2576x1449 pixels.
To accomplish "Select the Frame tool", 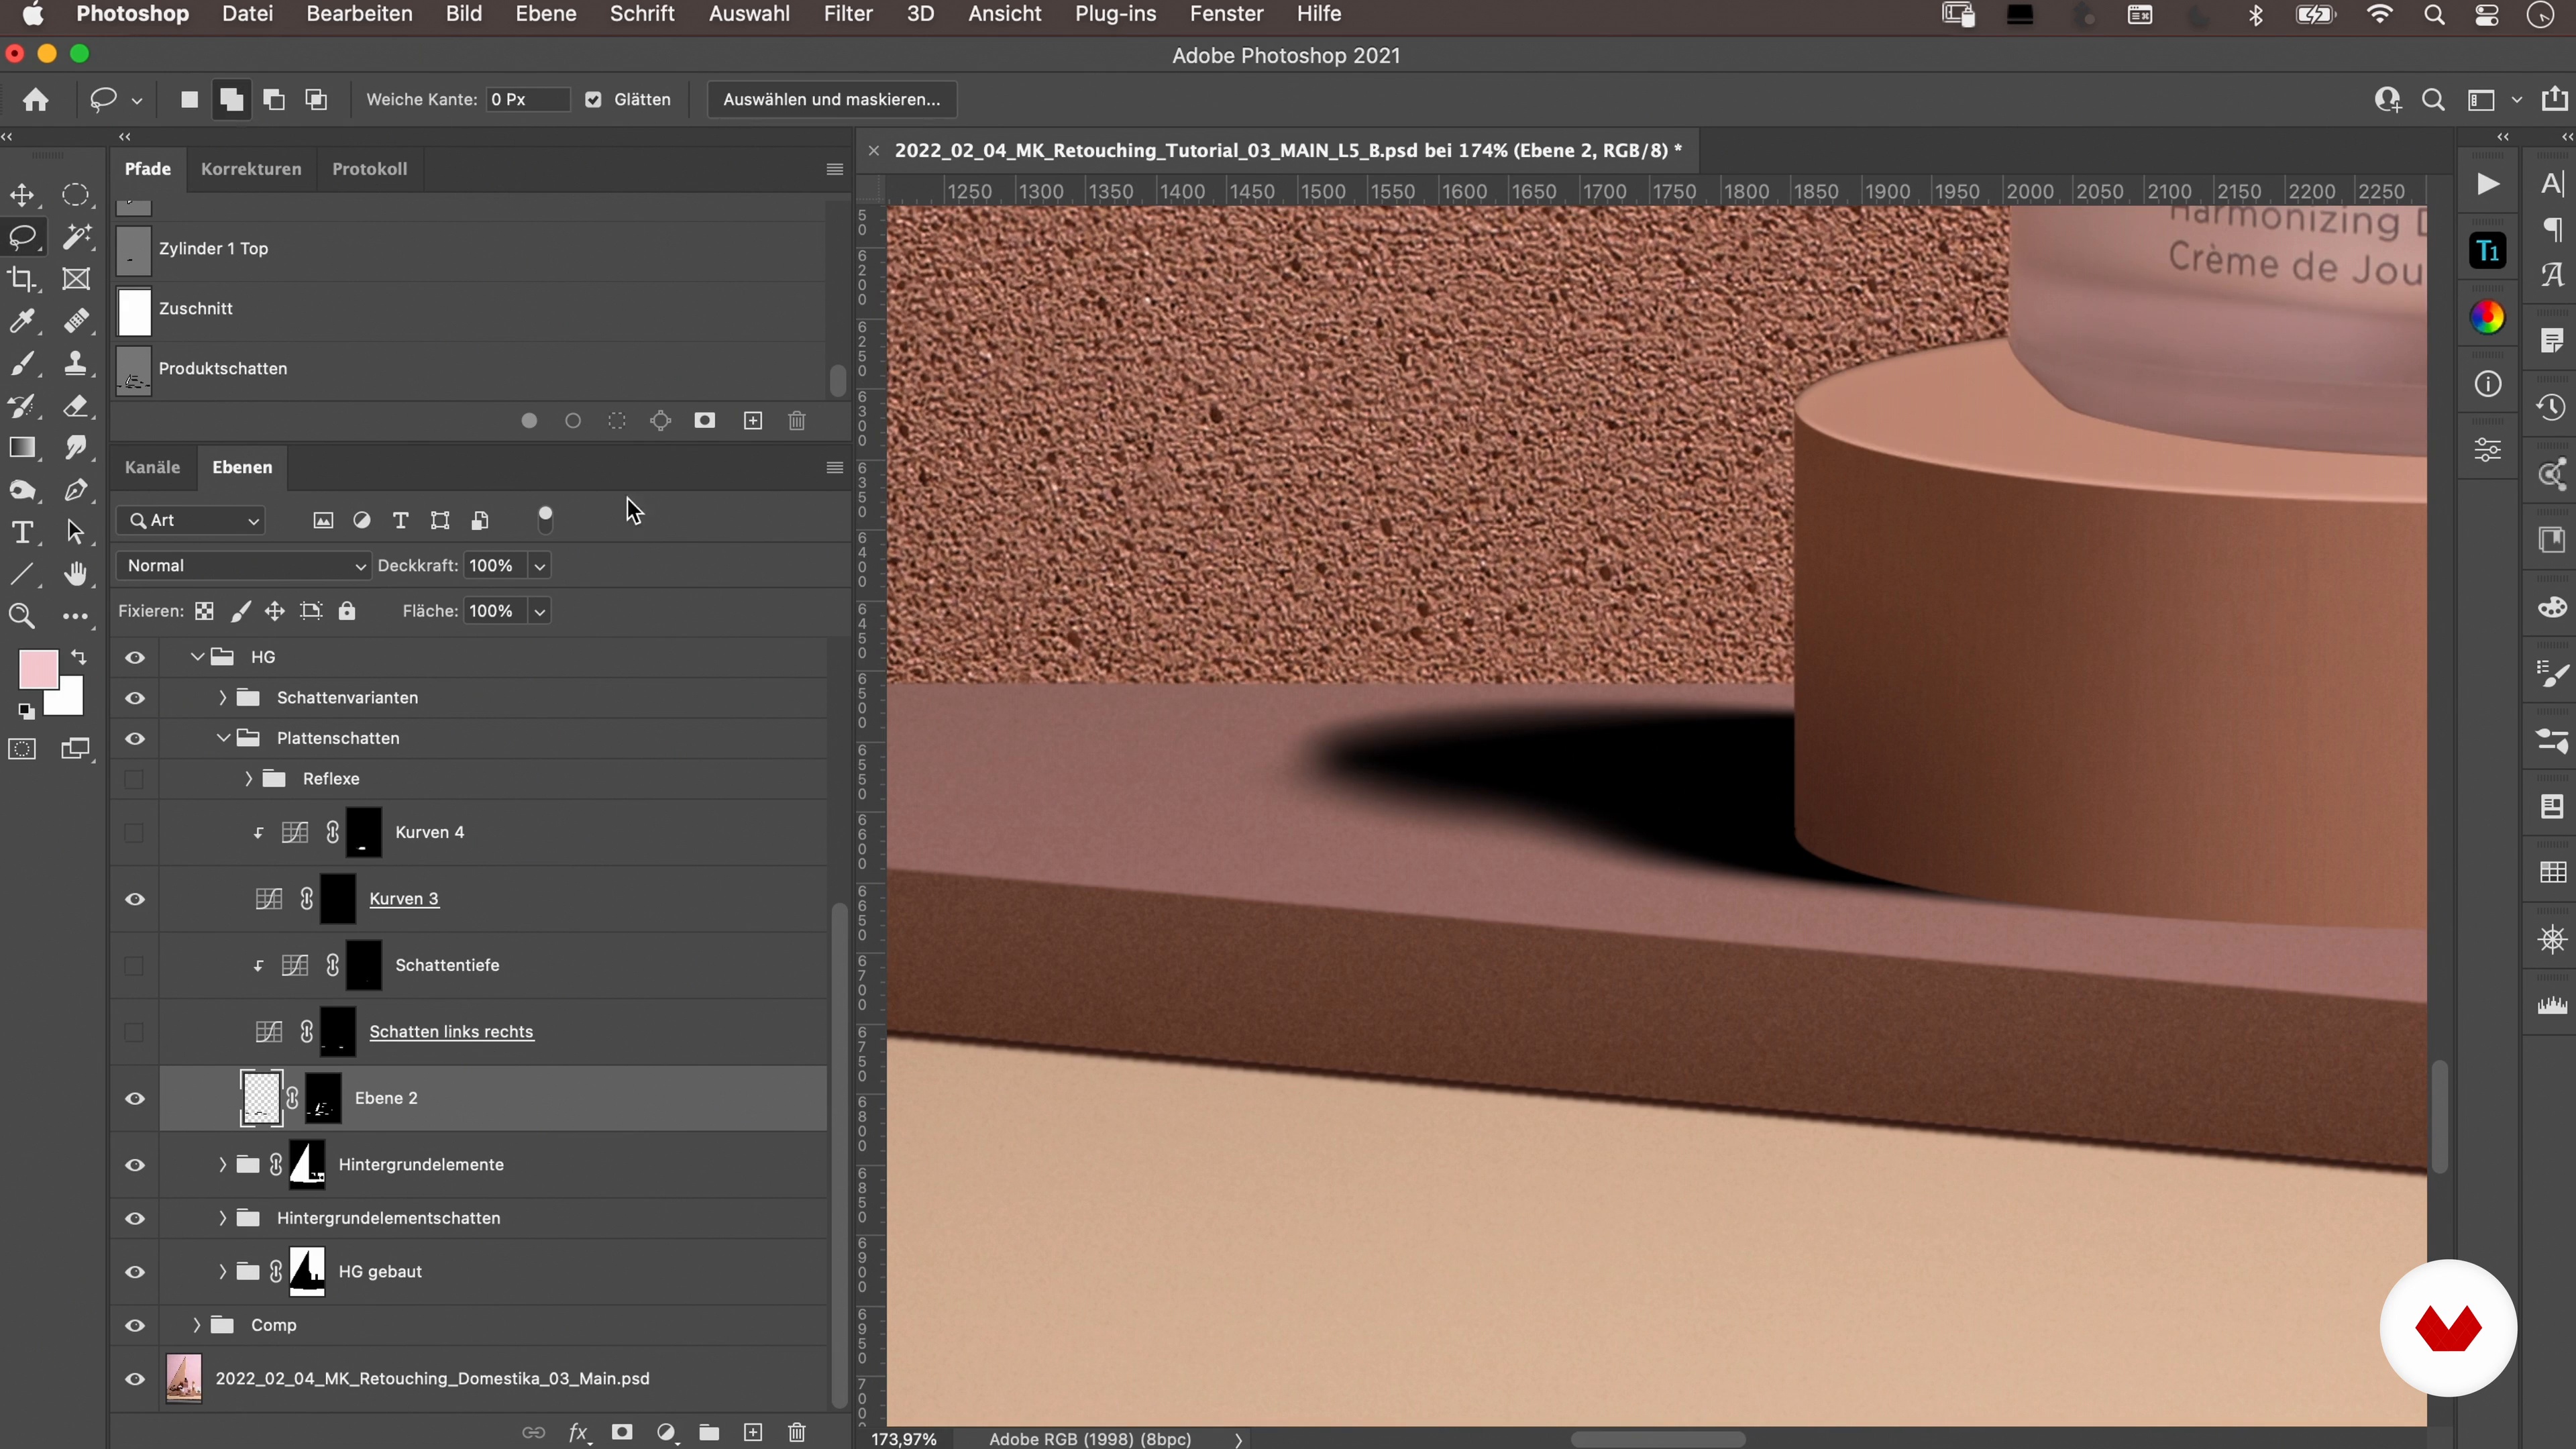I will (x=76, y=279).
